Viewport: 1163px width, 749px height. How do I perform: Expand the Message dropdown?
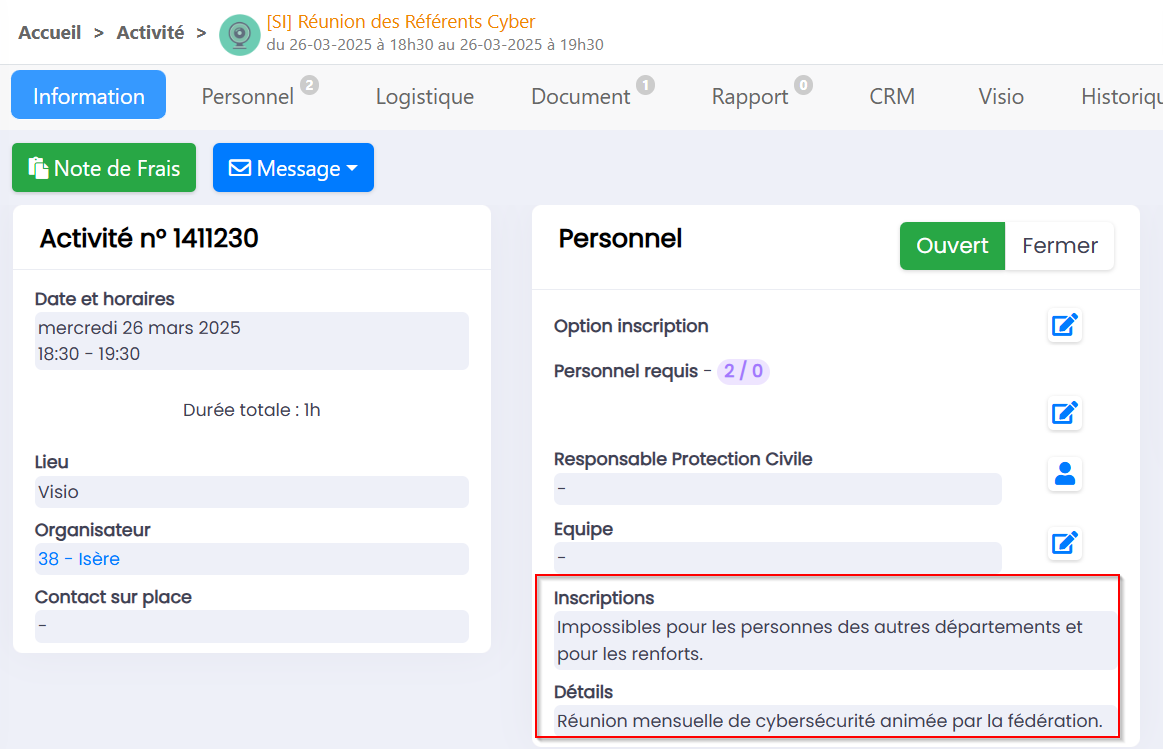(293, 168)
